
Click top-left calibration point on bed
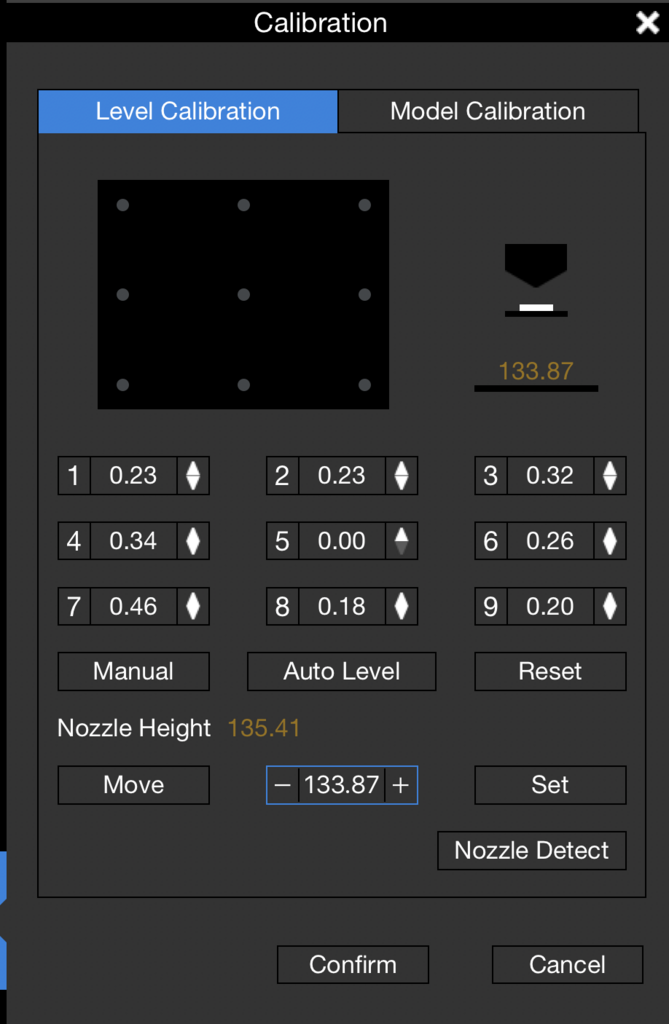point(122,205)
